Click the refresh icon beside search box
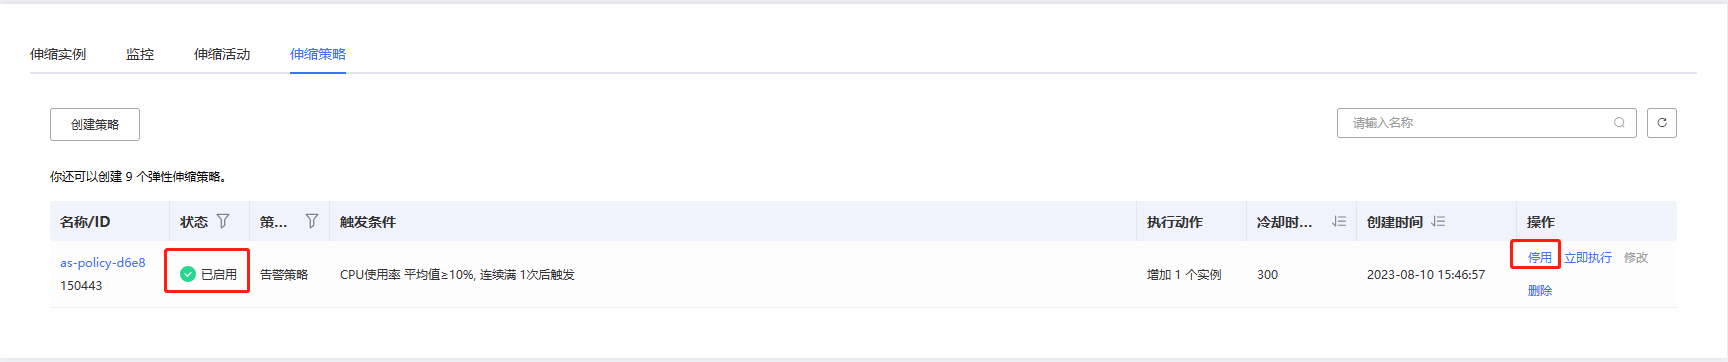The width and height of the screenshot is (1728, 362). (x=1661, y=123)
